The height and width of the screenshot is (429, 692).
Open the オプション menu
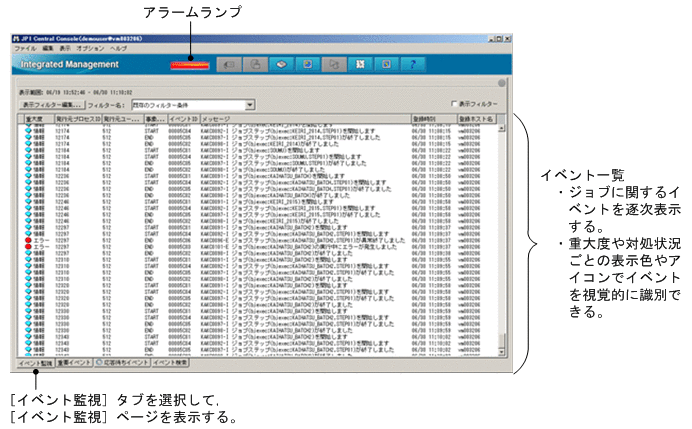tap(90, 48)
